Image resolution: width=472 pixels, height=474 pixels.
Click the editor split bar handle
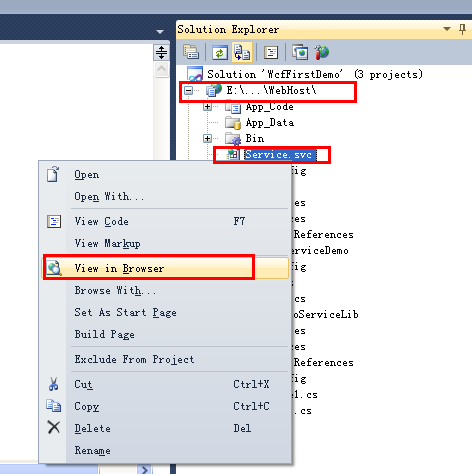tap(161, 52)
